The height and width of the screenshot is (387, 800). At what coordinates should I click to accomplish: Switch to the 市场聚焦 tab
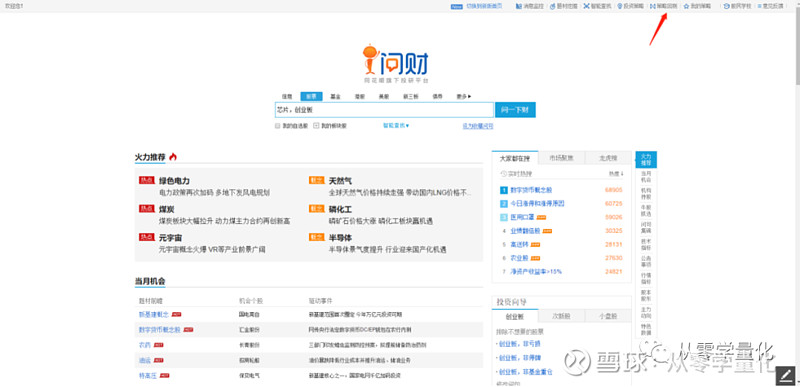coord(561,158)
